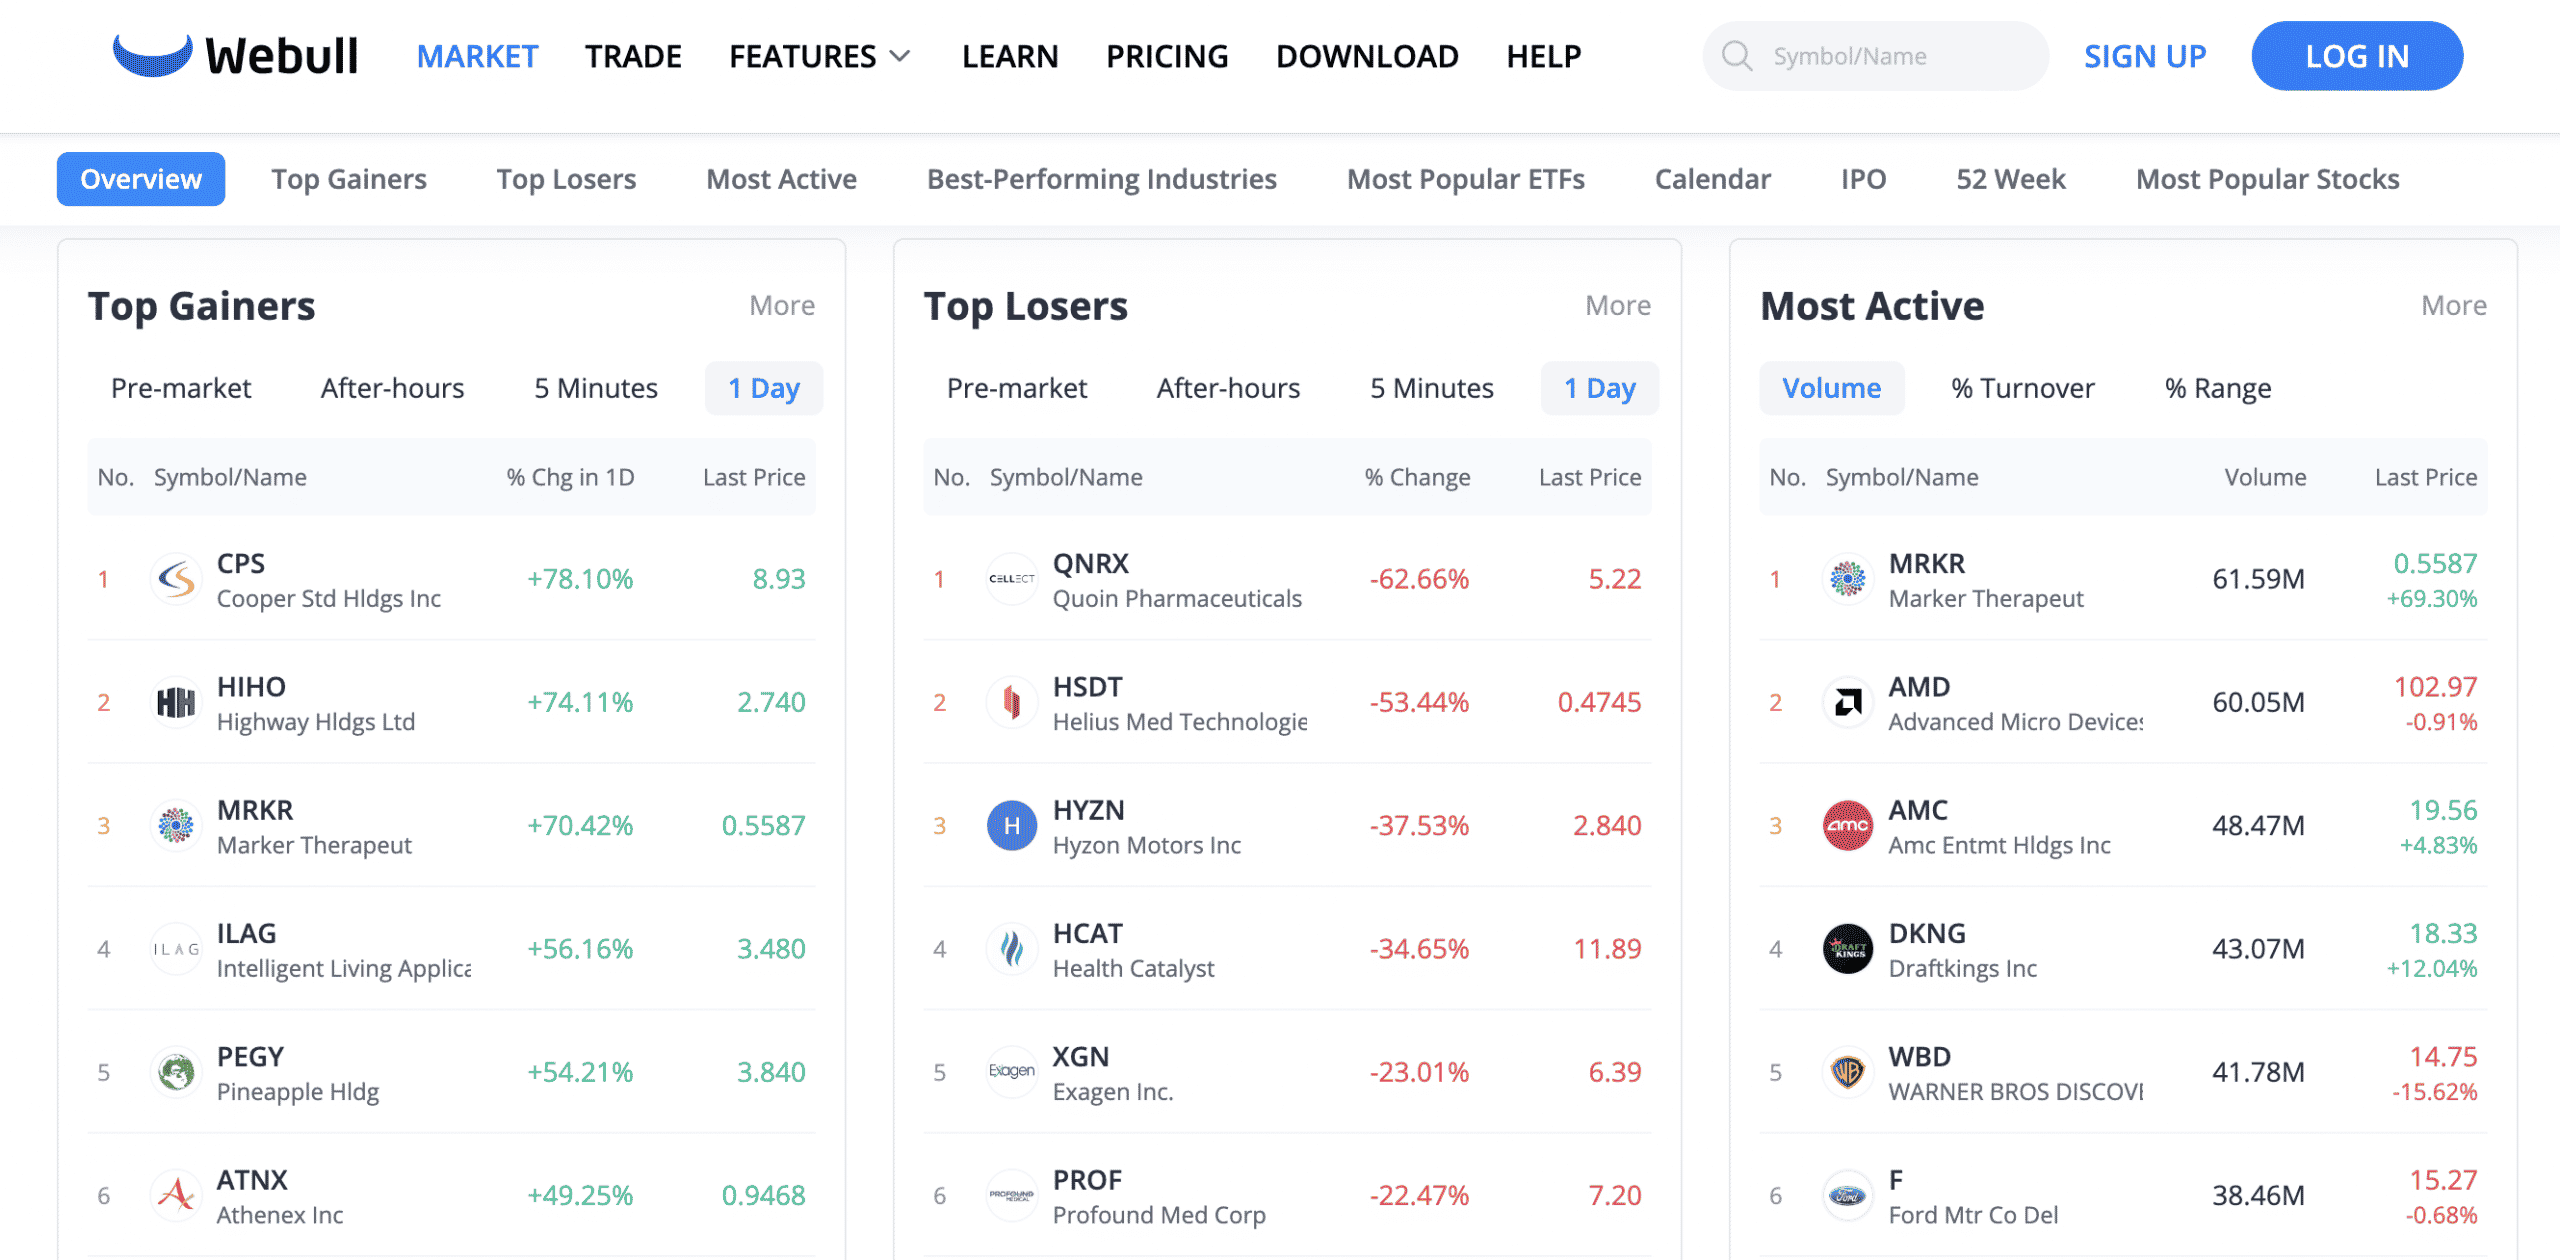Click the HCAT Health Catalyst logo icon
Image resolution: width=2560 pixels, height=1260 pixels.
pos(1012,949)
